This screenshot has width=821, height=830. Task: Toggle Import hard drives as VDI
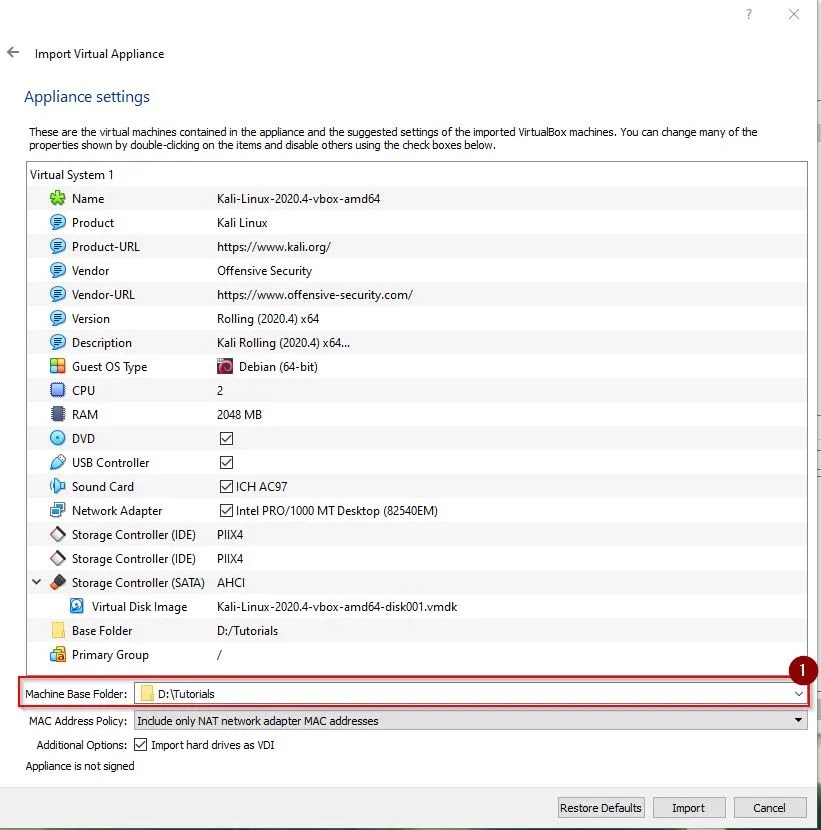(x=140, y=745)
